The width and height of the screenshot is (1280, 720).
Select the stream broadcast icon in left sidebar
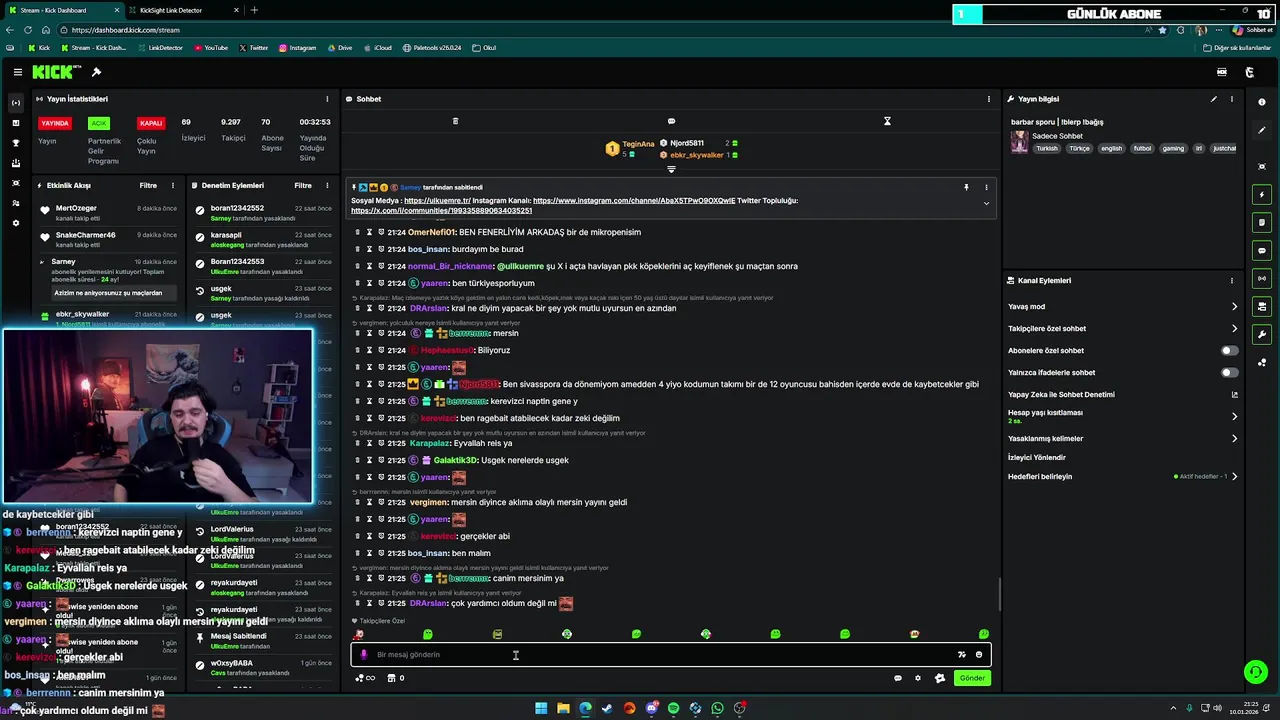(15, 103)
